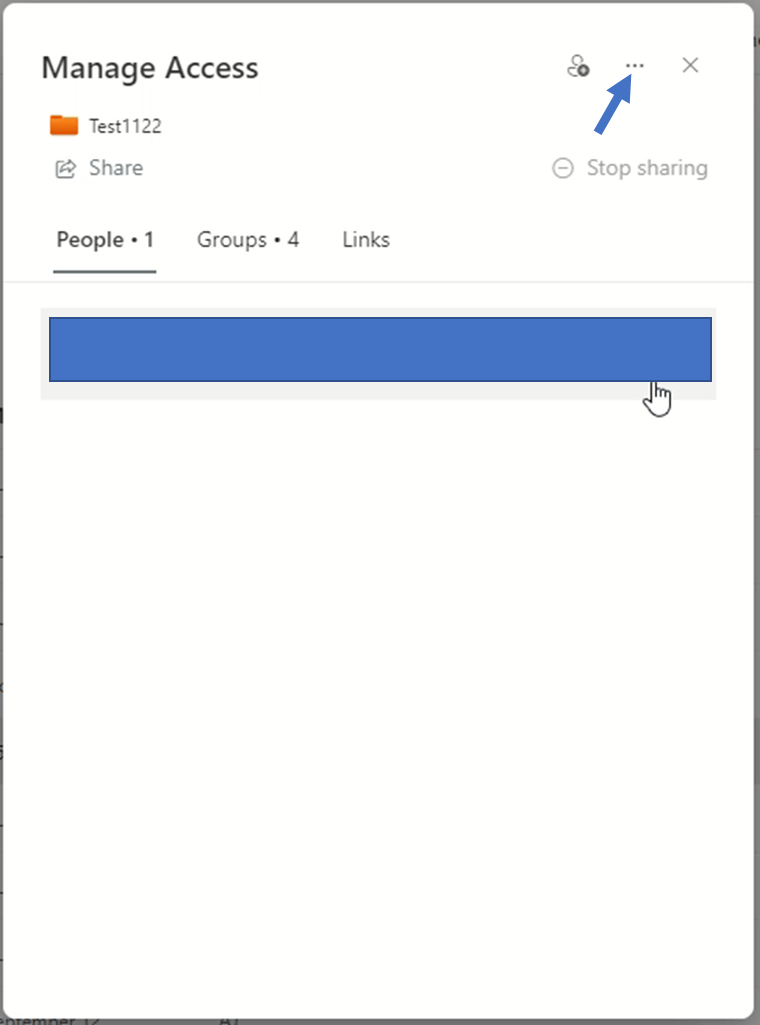The height and width of the screenshot is (1025, 760).
Task: Switch to the People • 1 tab
Action: (x=105, y=240)
